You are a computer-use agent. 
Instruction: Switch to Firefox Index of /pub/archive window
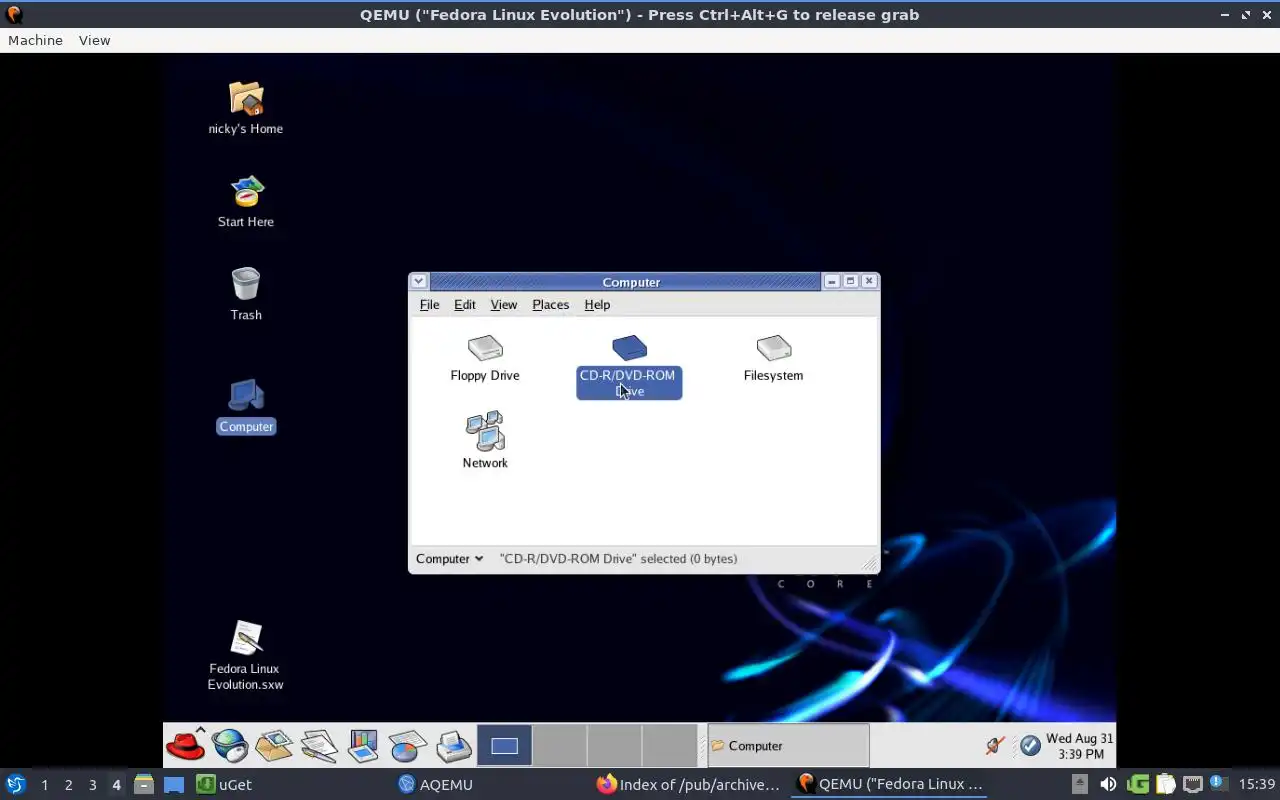click(690, 784)
